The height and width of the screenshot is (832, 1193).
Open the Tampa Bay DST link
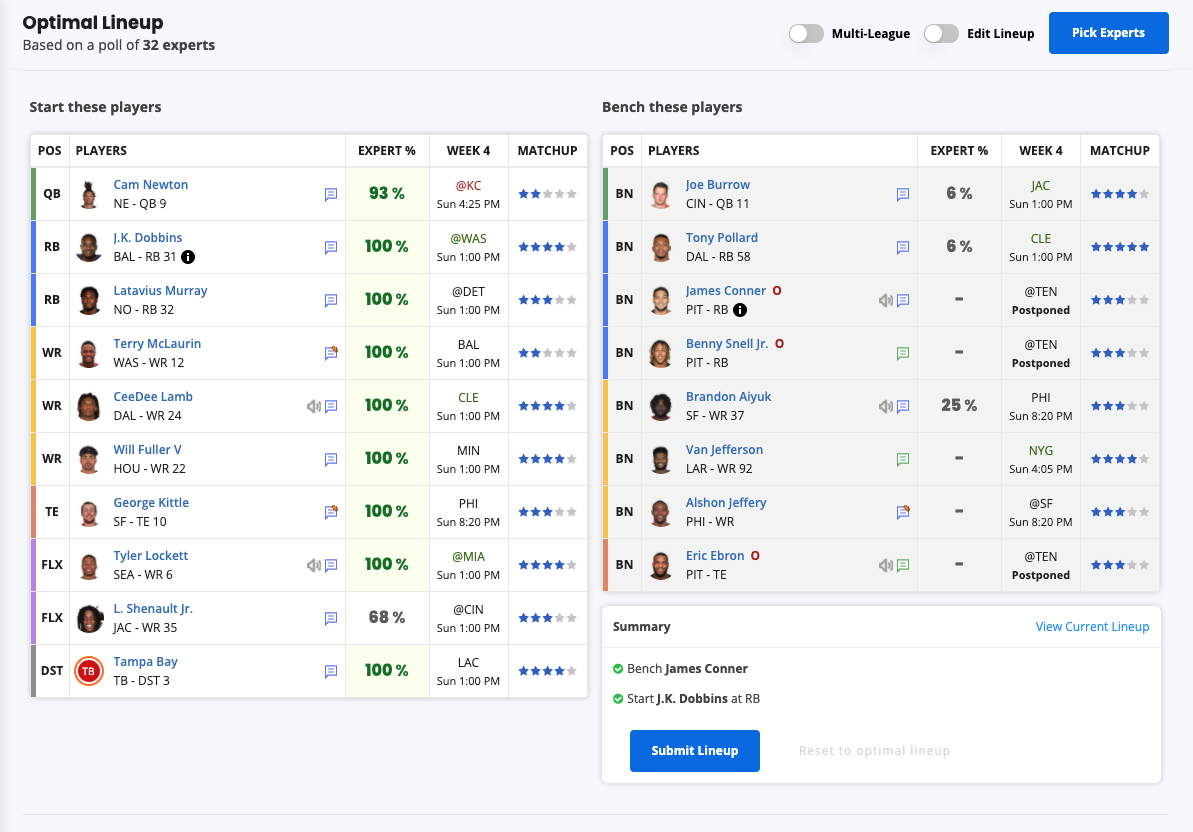tap(145, 662)
